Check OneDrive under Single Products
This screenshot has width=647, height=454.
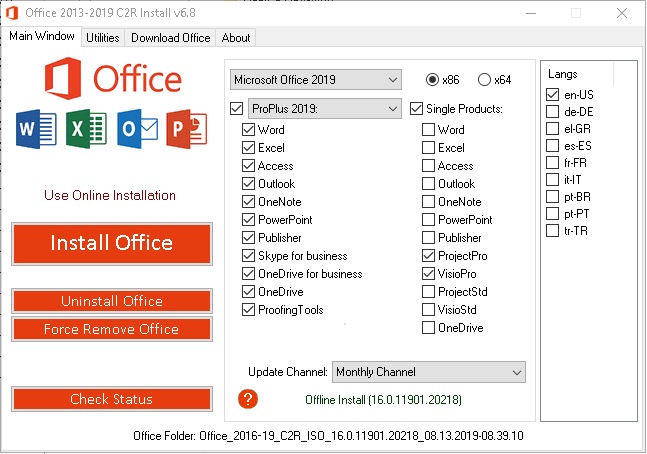428,328
